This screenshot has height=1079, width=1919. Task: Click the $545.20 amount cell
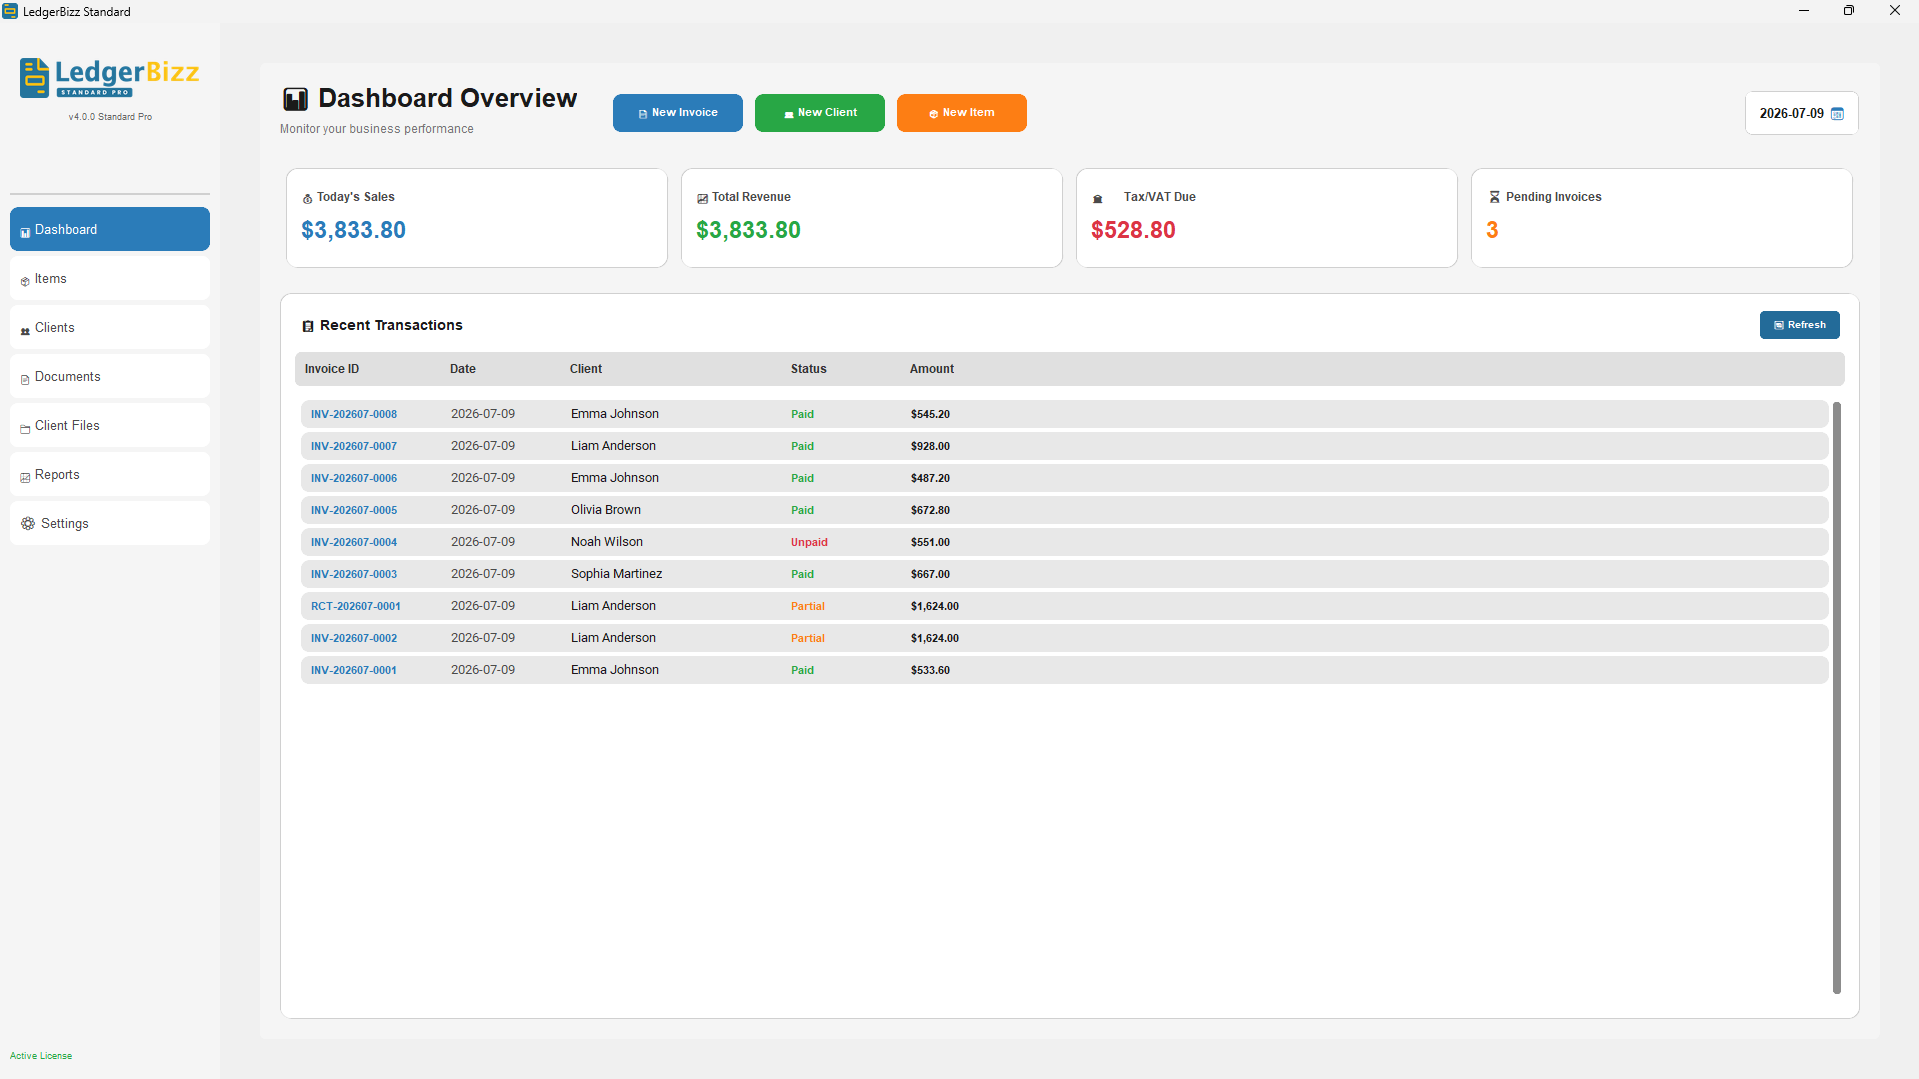pyautogui.click(x=930, y=414)
